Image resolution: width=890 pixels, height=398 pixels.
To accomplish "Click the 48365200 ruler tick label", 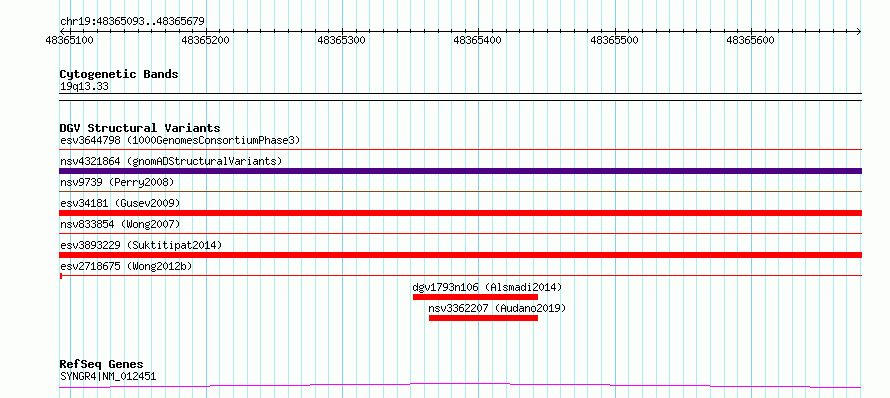I will tap(206, 40).
